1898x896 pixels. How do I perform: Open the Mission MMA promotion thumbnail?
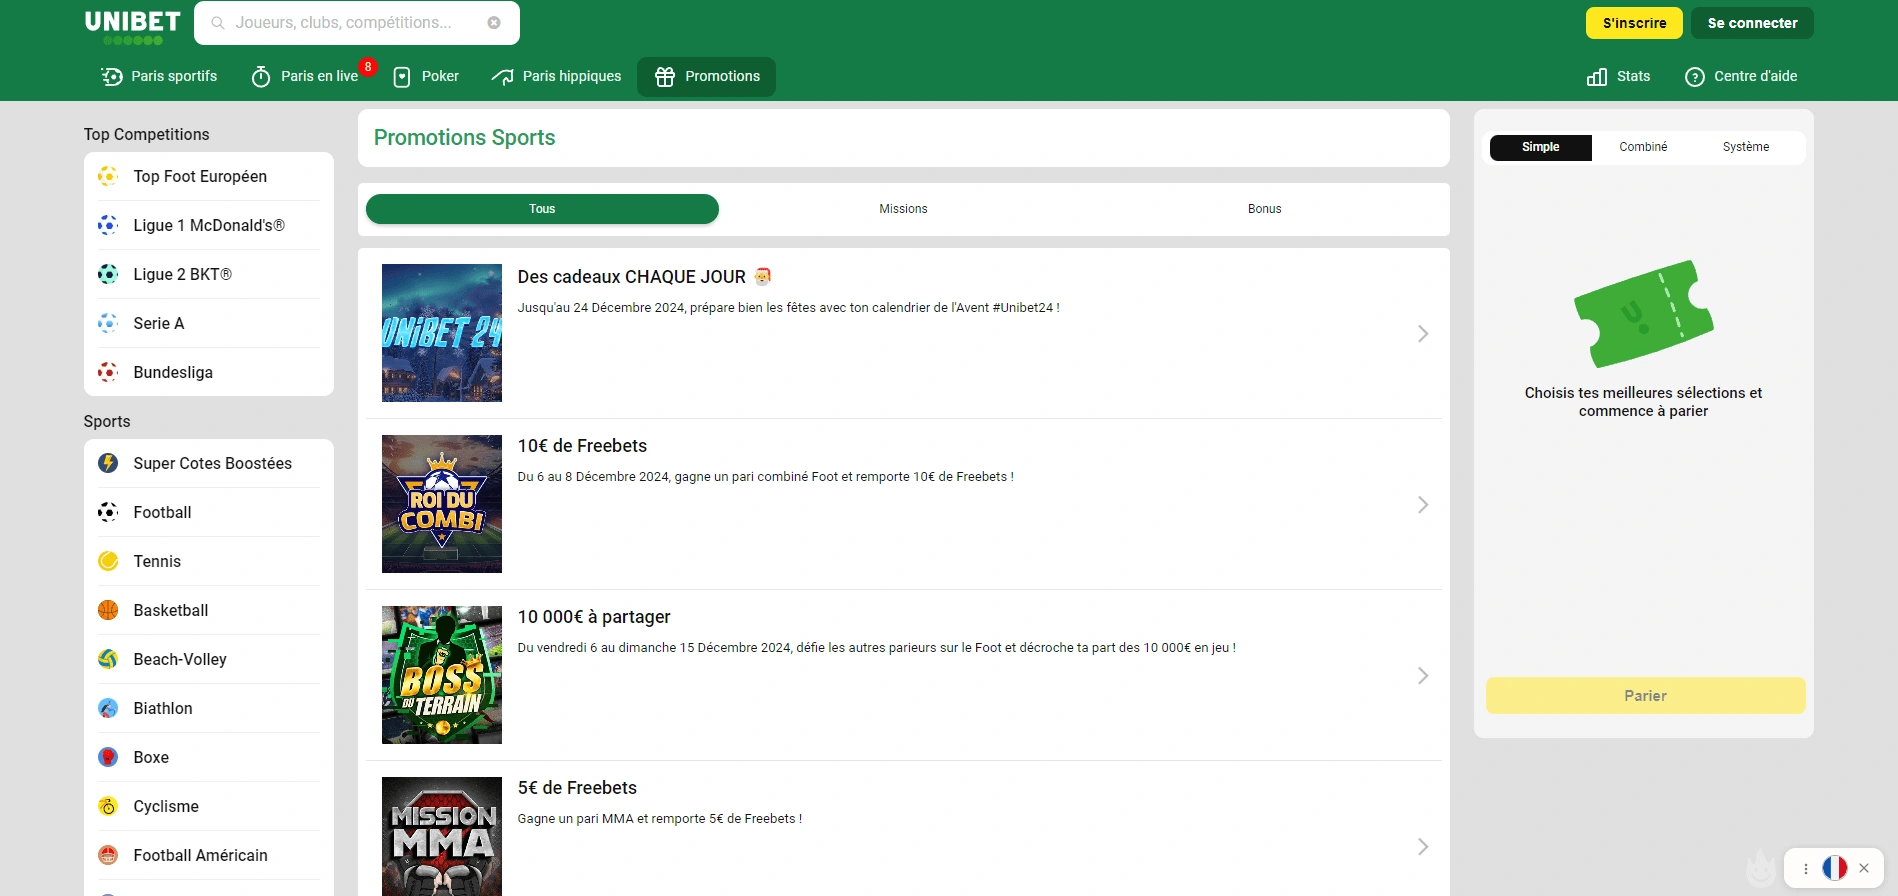(x=442, y=836)
